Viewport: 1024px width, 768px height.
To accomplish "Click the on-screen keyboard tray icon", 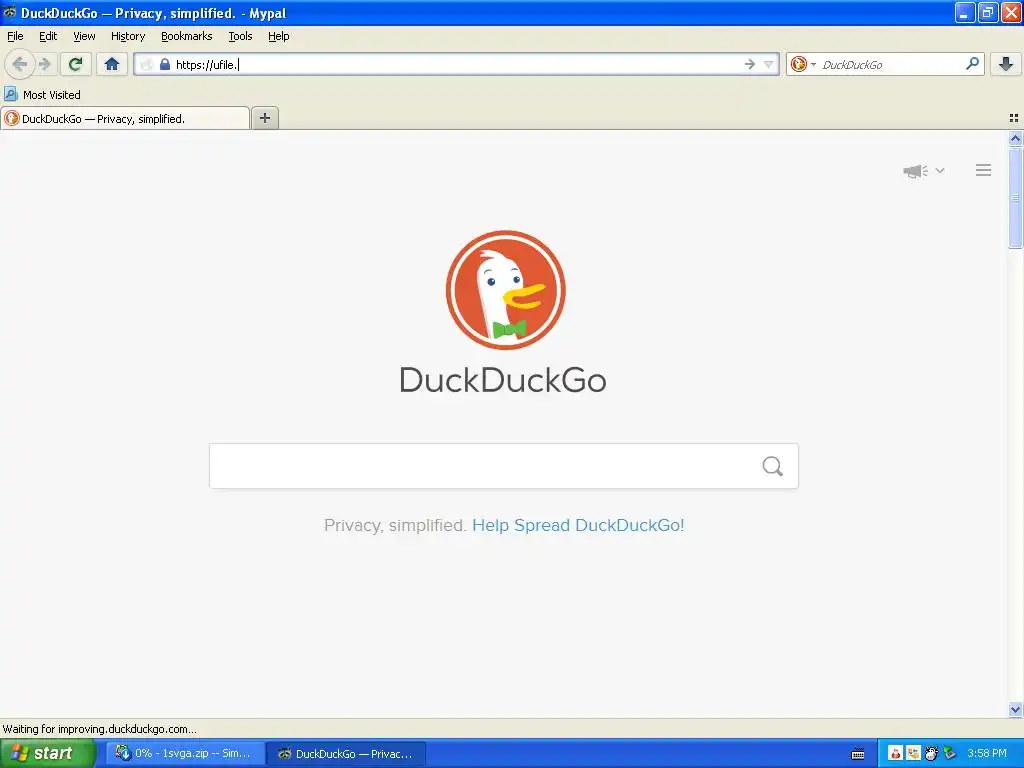I will [x=858, y=754].
